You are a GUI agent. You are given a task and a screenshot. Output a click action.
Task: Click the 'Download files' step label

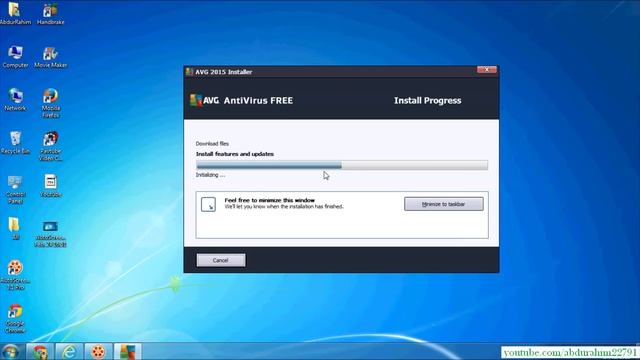(212, 144)
